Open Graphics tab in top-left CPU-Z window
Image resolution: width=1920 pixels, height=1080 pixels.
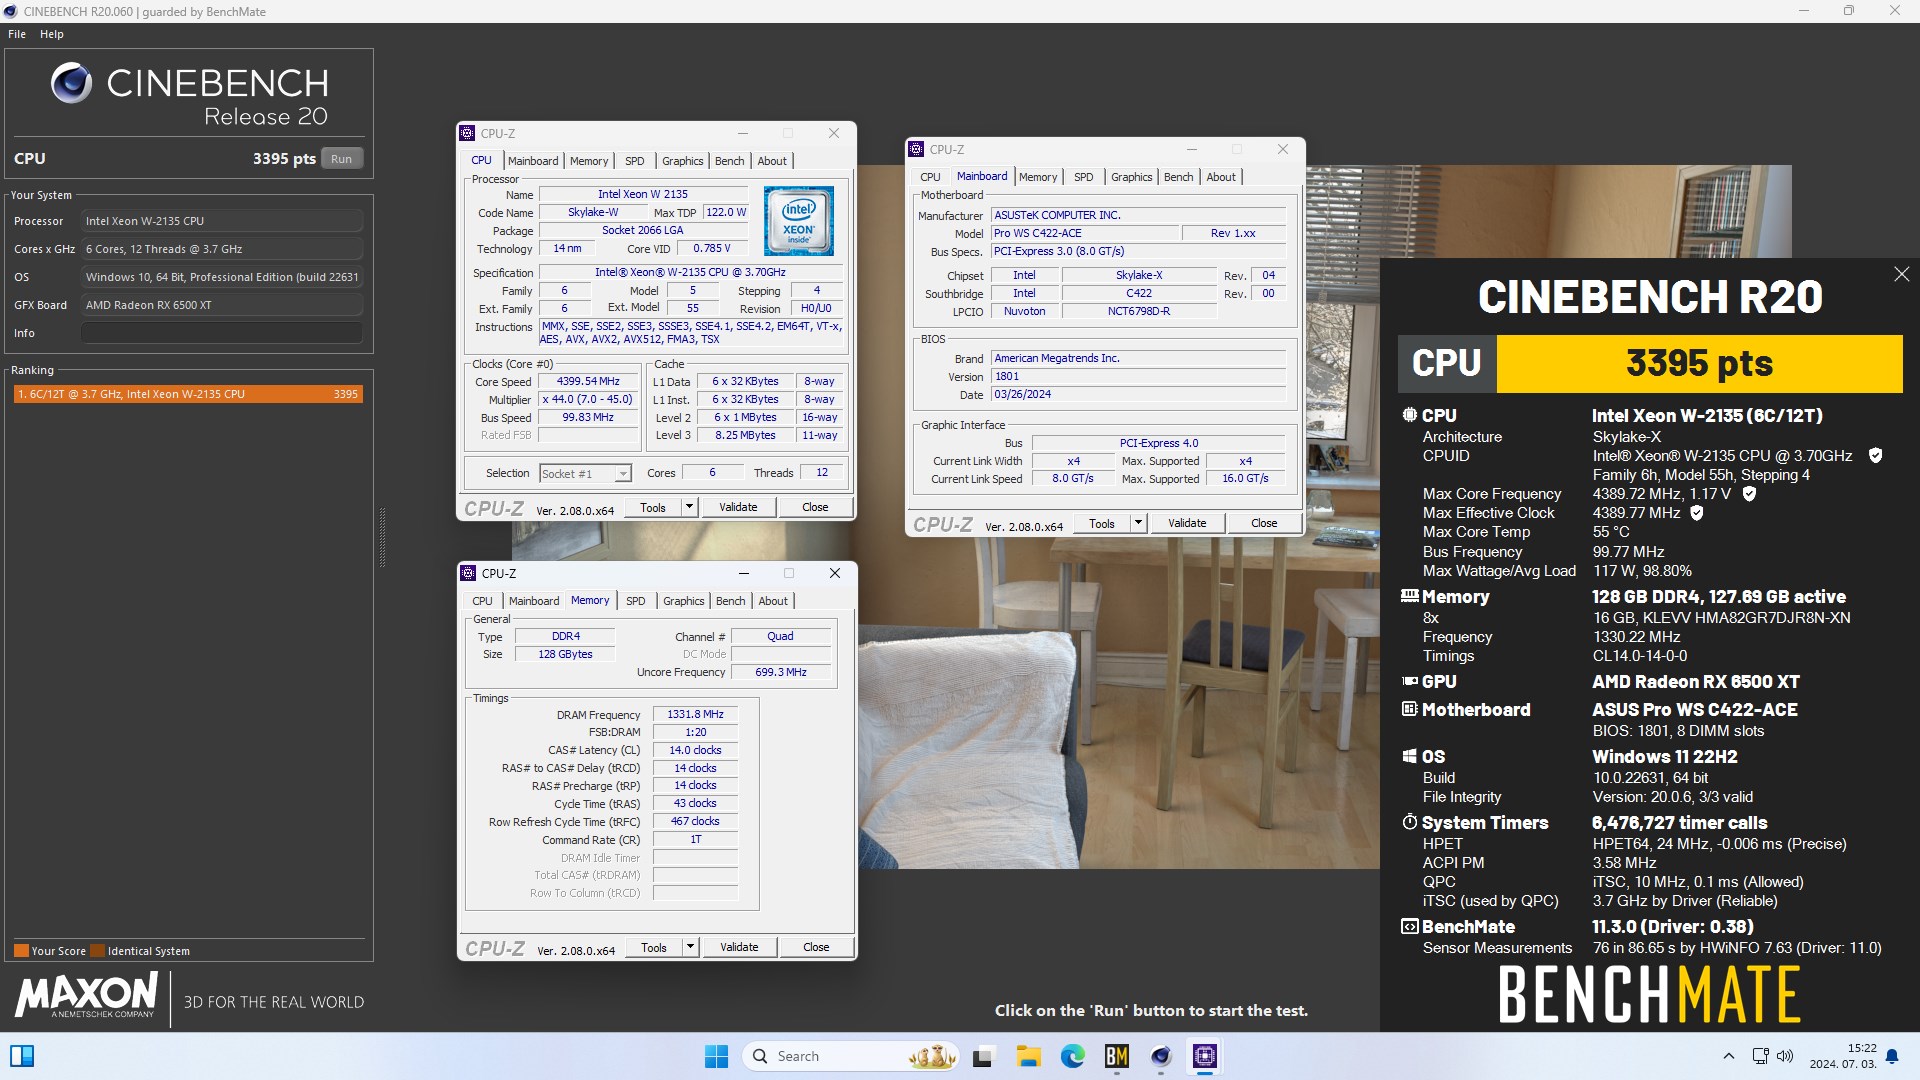683,161
